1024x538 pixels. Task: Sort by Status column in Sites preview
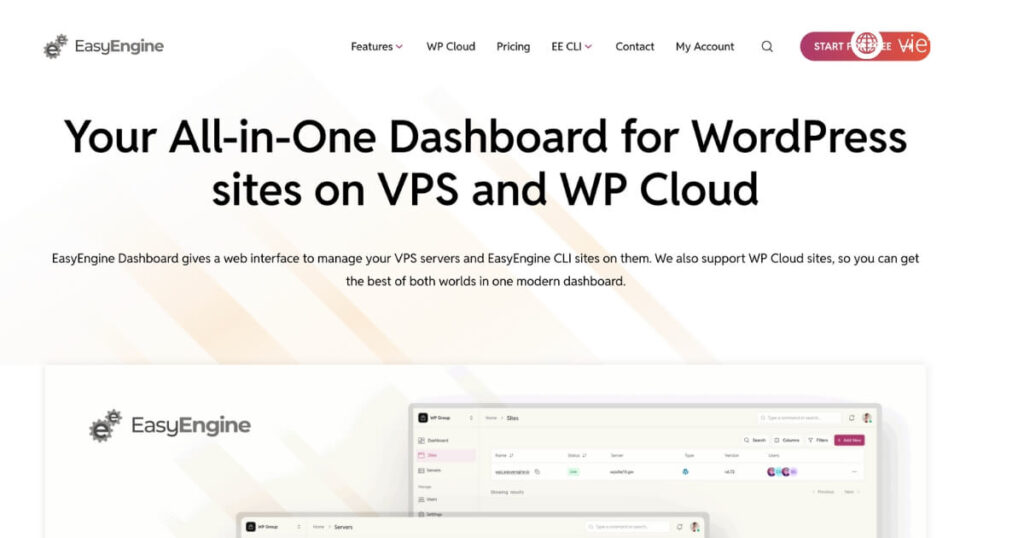tap(577, 456)
